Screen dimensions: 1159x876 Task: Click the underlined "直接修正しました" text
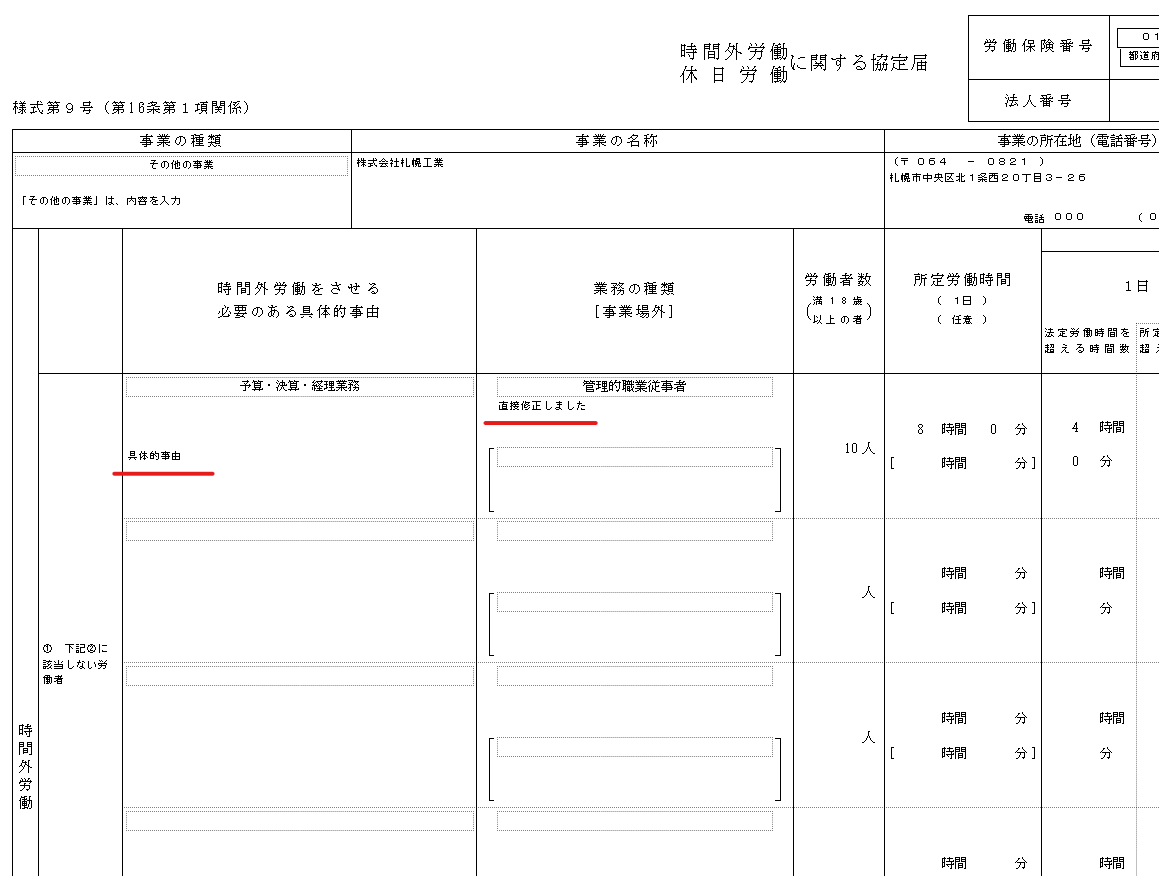542,406
